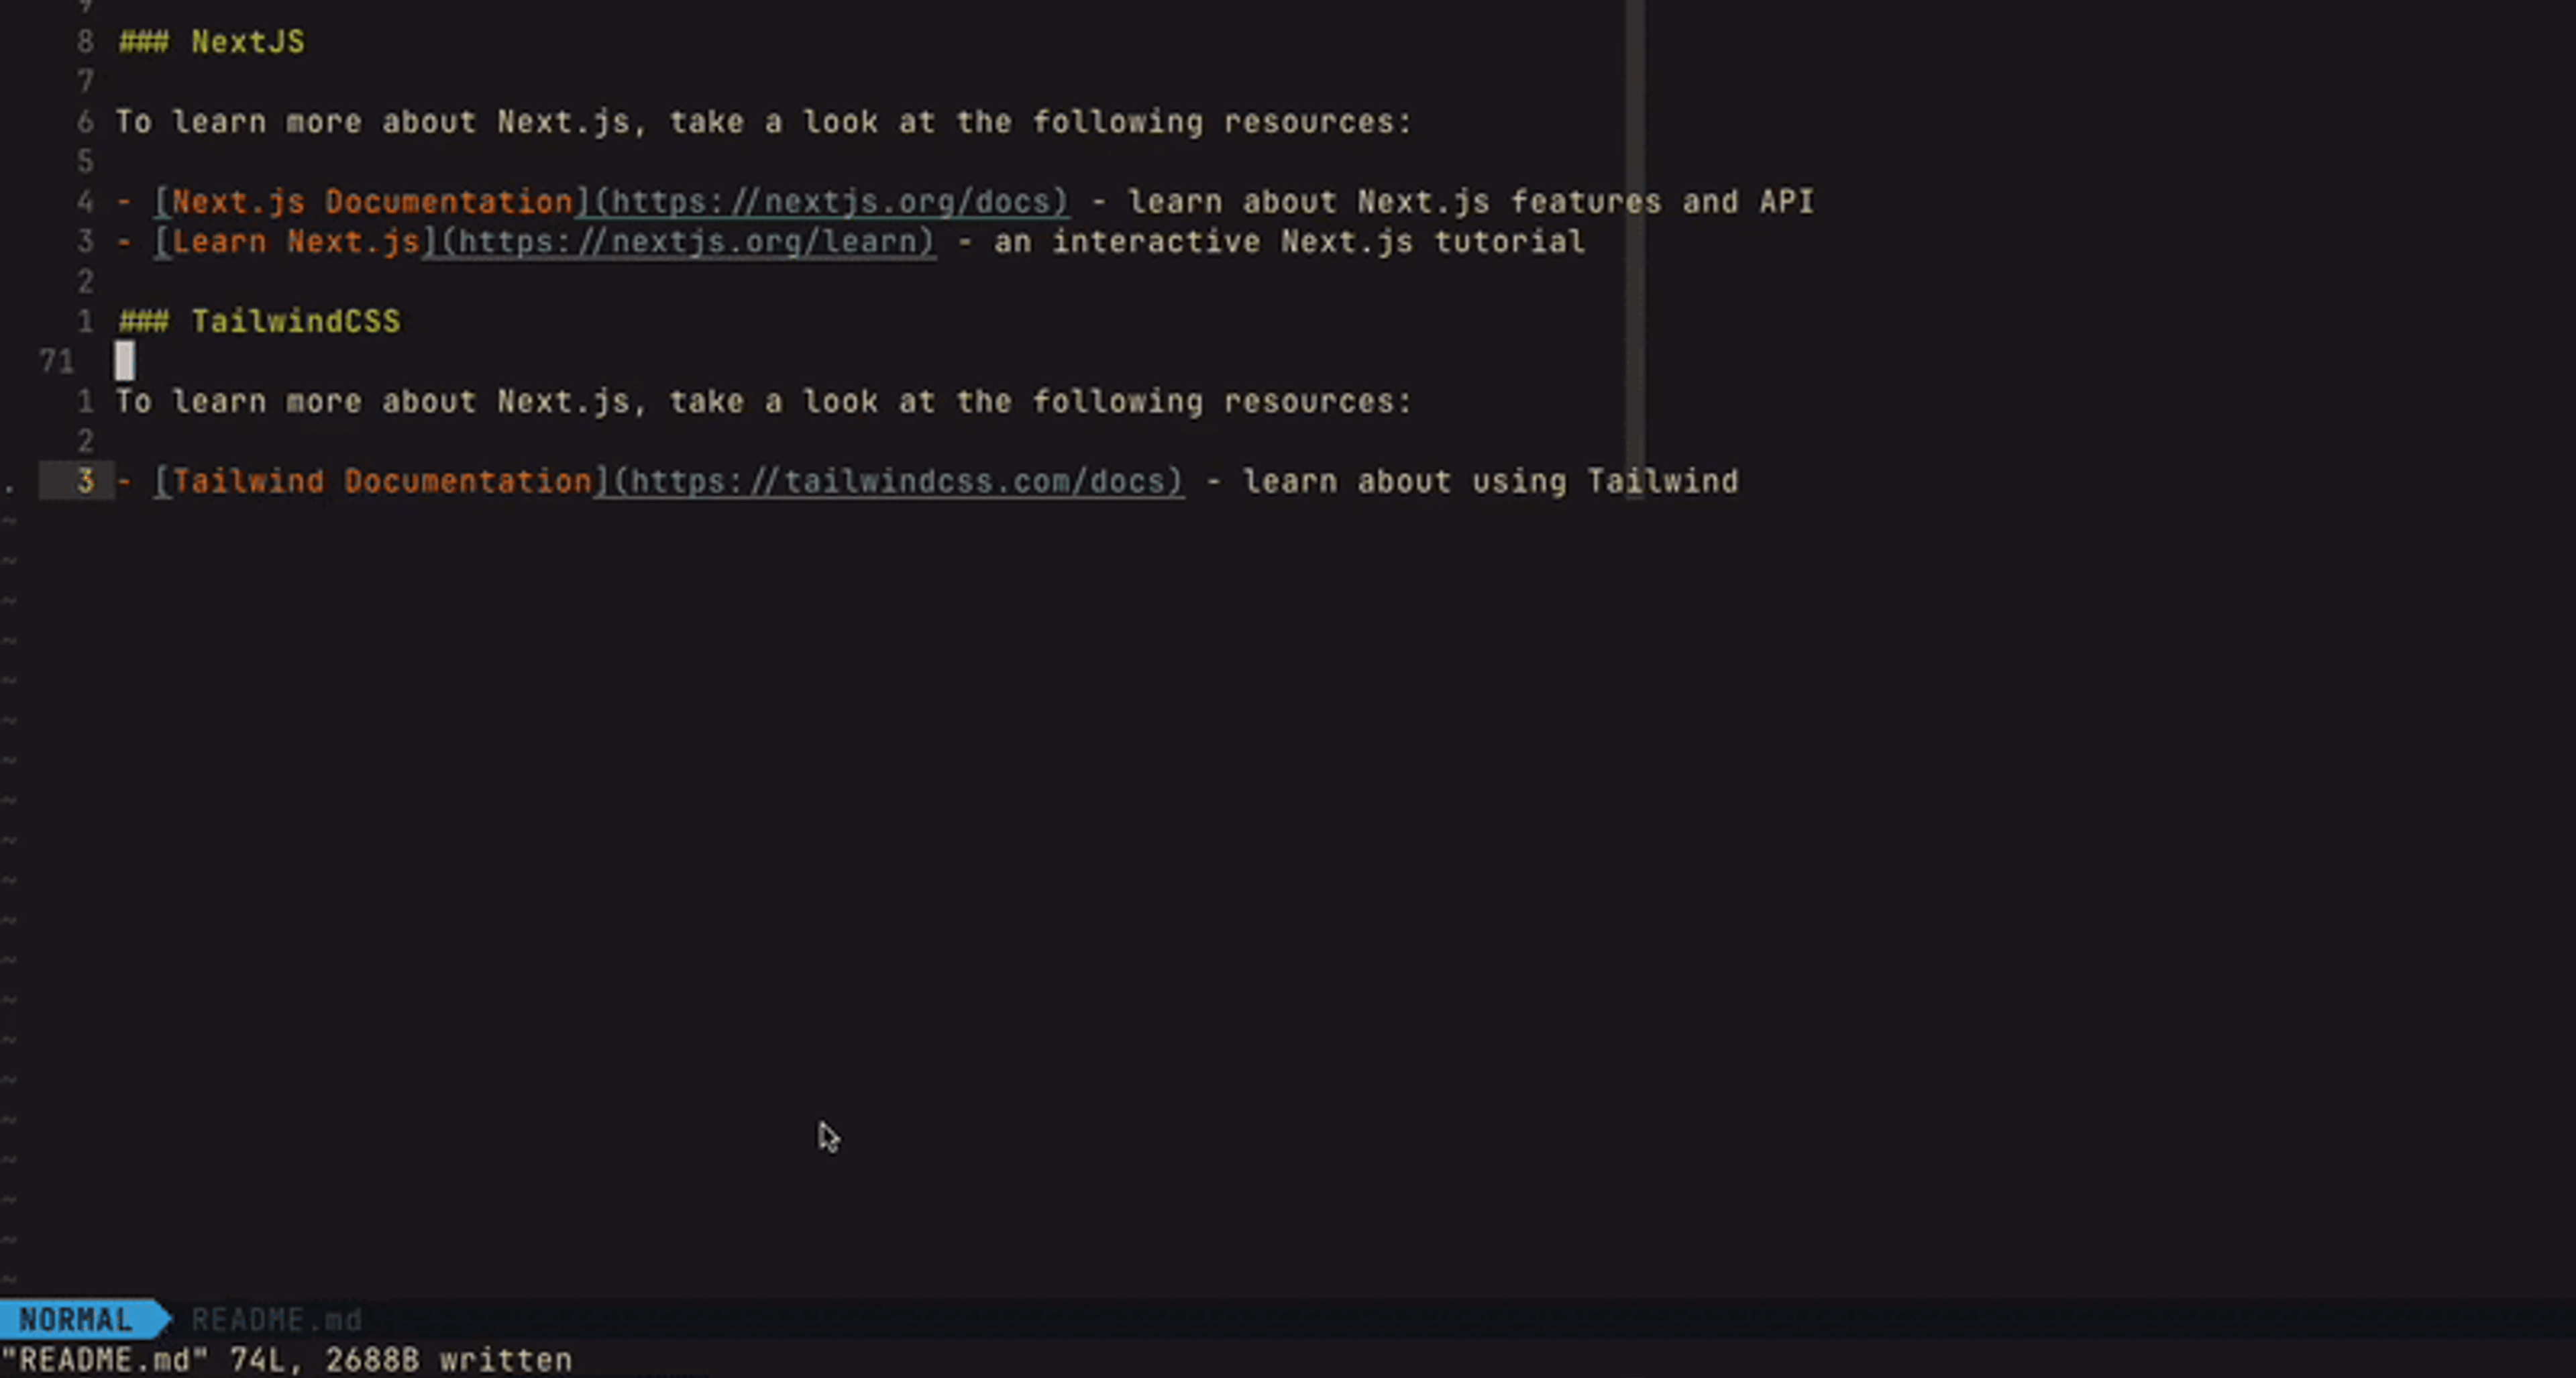Click highlighted relative line number 3

tap(85, 482)
